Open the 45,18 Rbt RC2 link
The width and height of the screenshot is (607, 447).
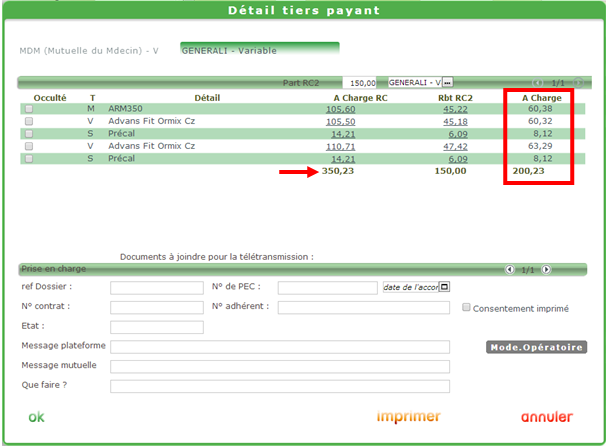click(455, 122)
